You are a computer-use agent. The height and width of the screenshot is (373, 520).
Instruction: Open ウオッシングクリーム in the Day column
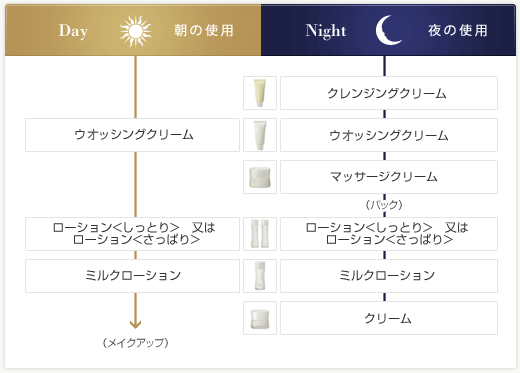132,135
